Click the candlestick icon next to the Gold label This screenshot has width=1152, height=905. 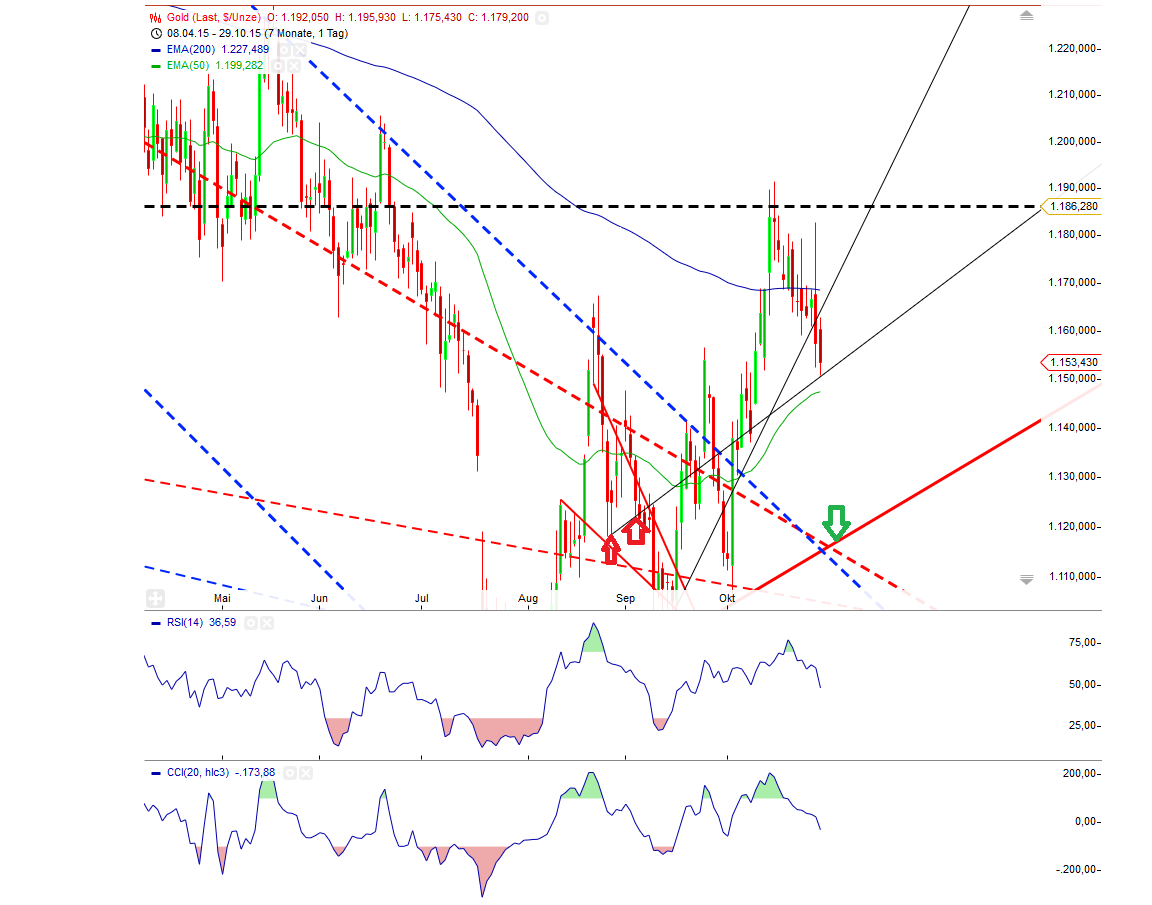coord(154,16)
